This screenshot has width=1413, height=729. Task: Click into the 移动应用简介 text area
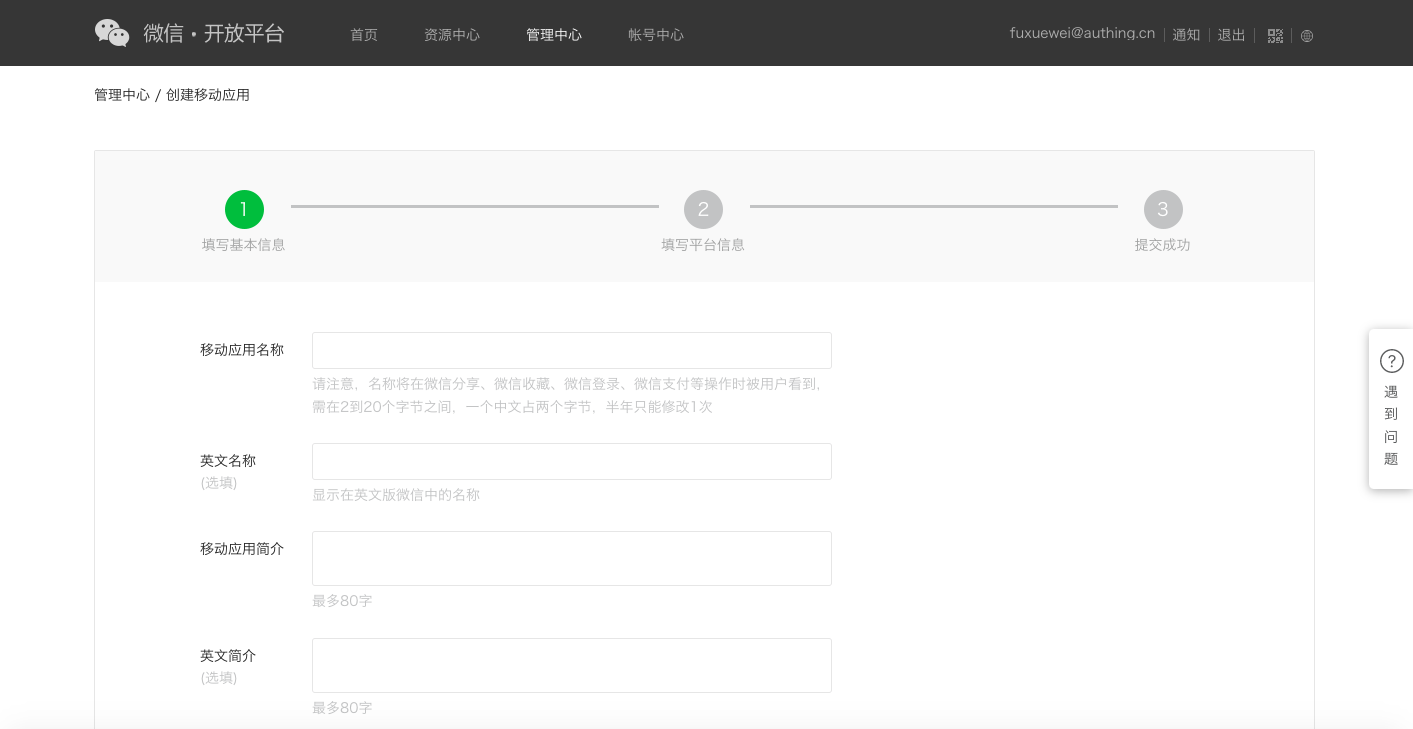572,558
